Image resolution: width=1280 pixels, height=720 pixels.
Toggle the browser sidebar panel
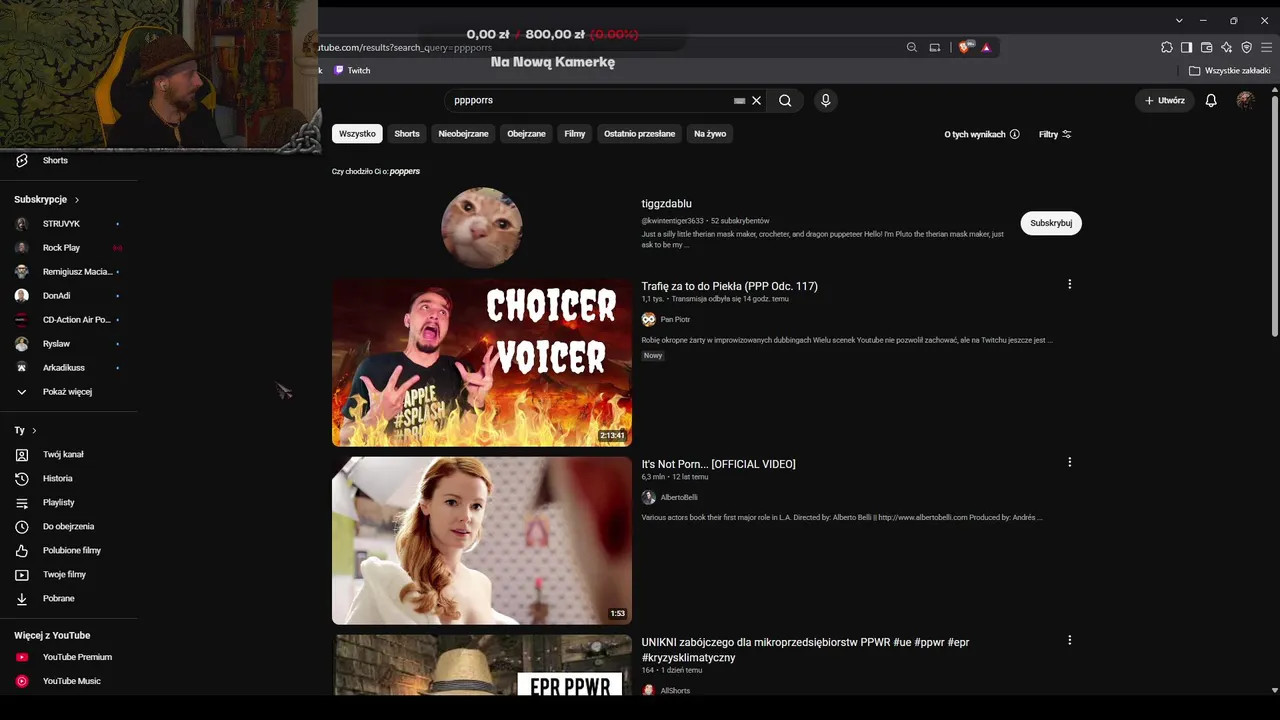tap(1186, 47)
